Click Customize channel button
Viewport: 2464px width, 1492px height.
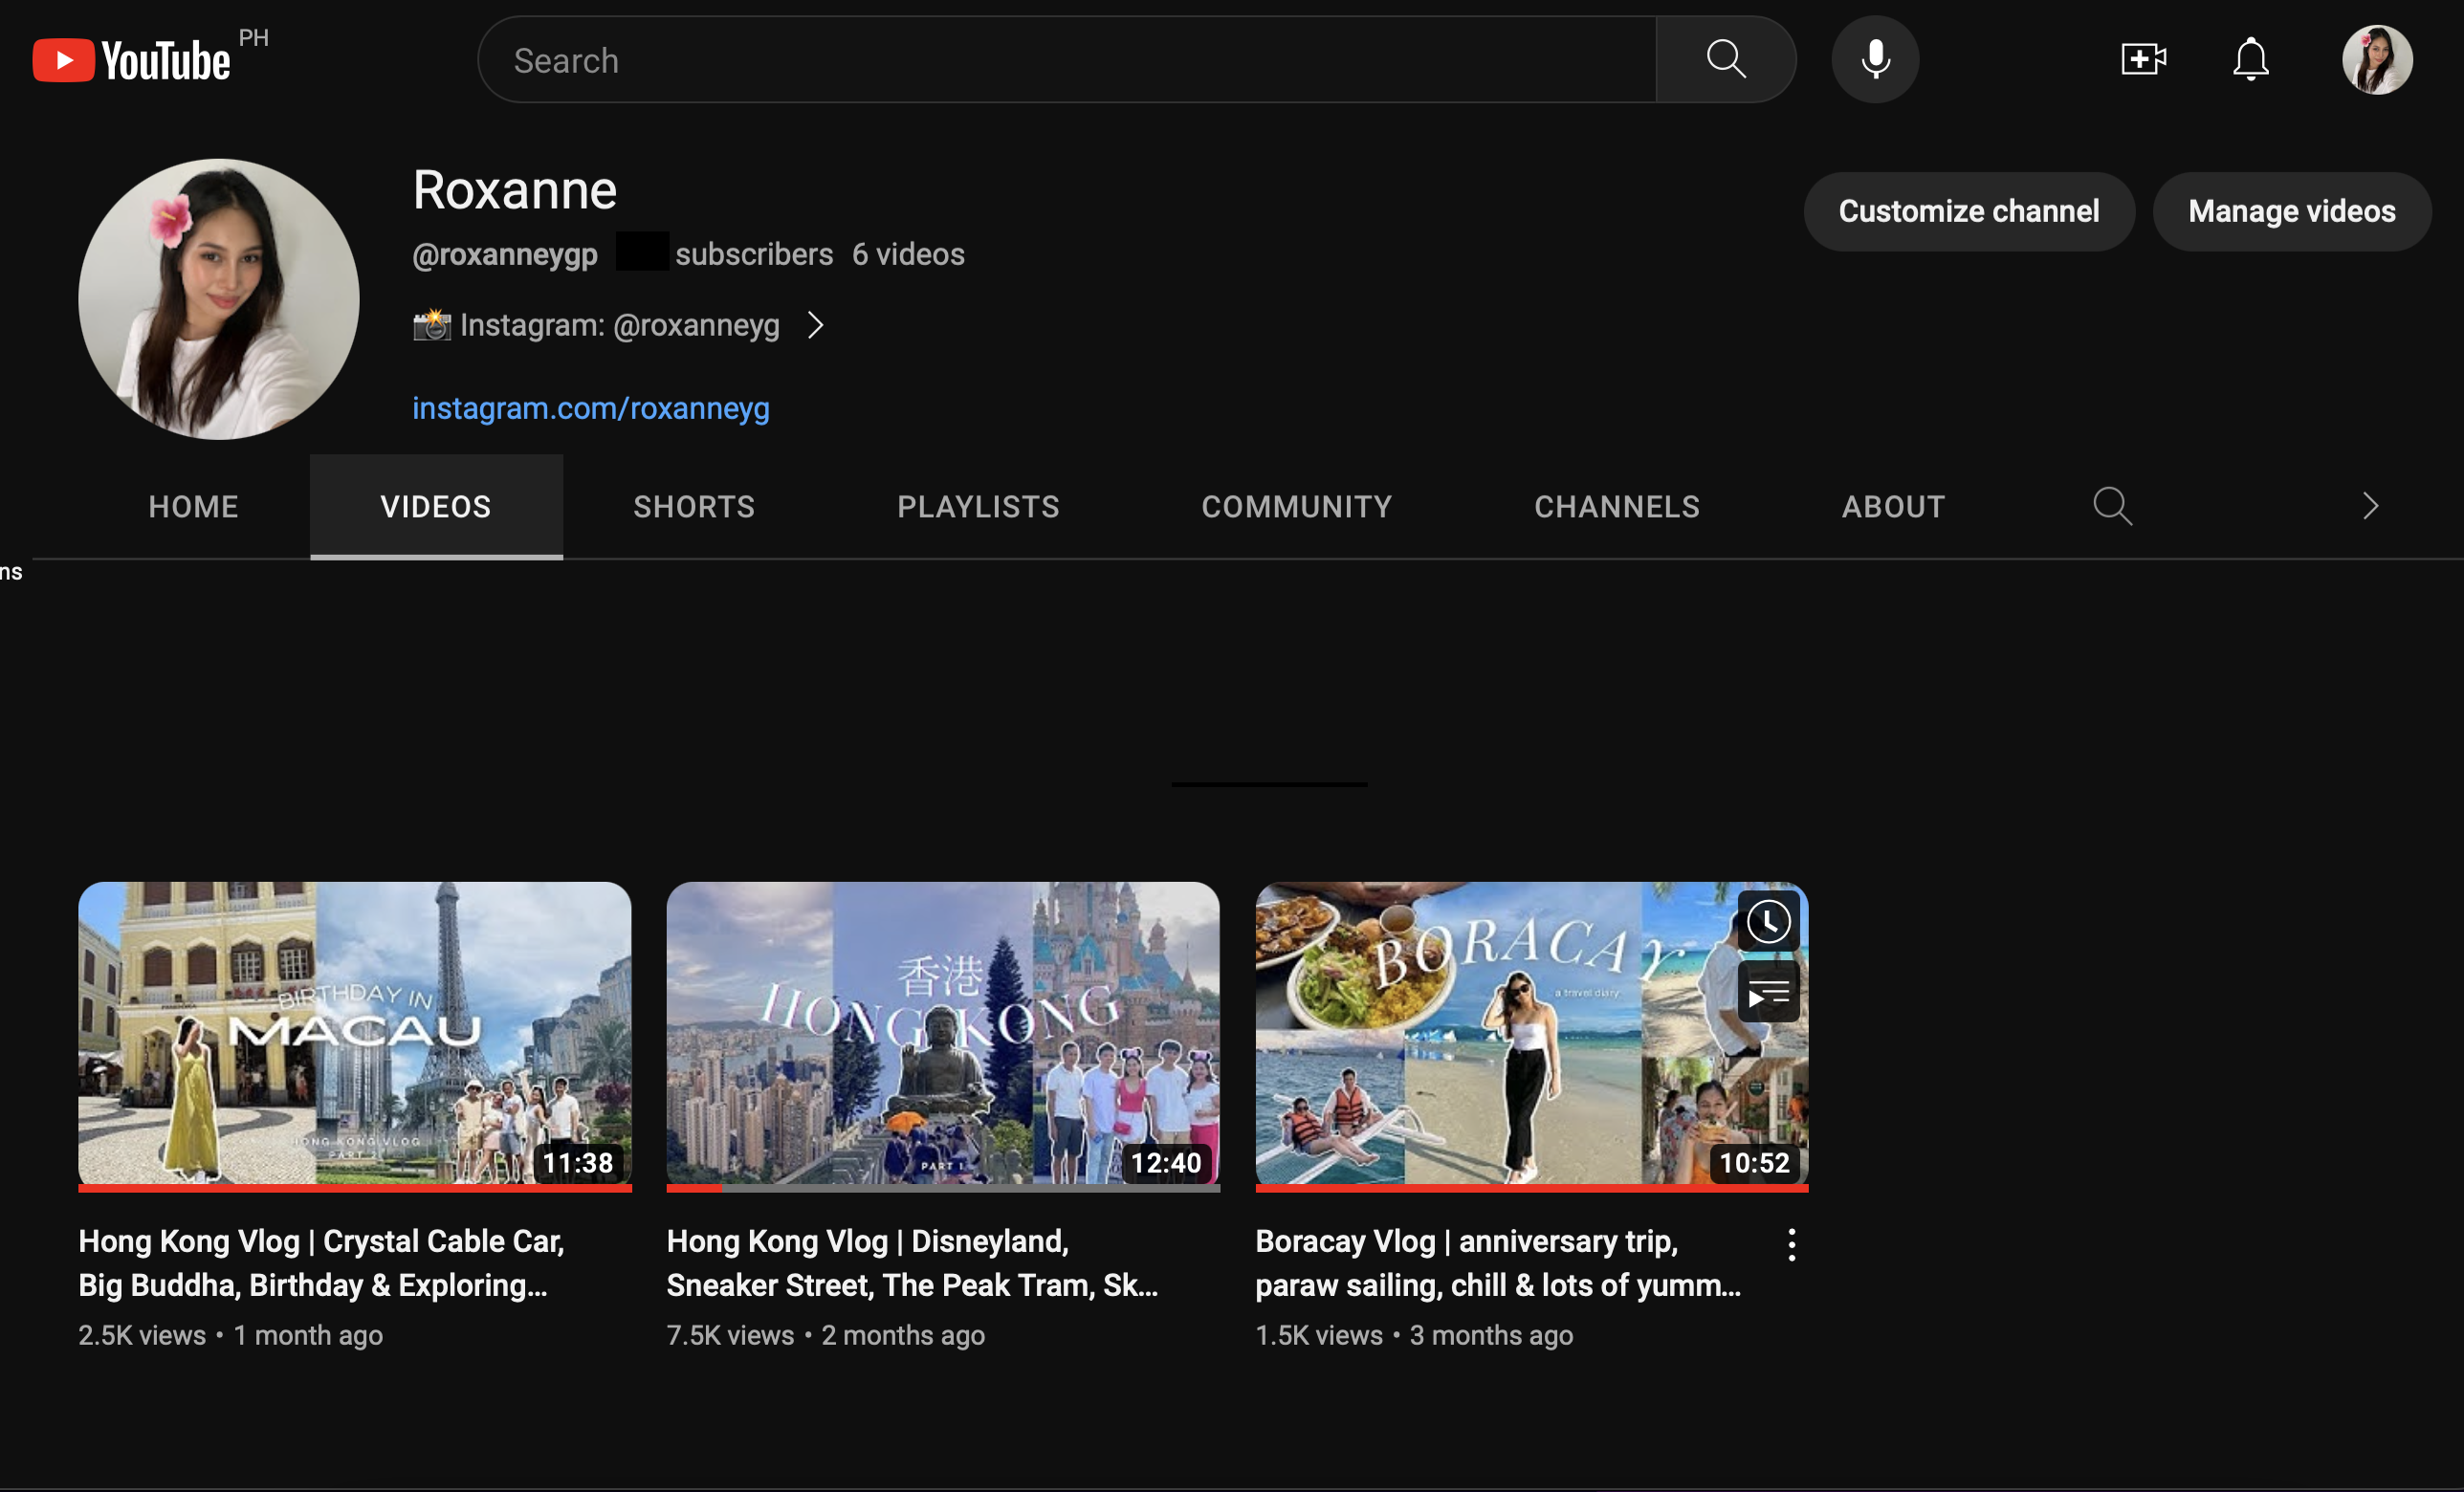(1968, 211)
